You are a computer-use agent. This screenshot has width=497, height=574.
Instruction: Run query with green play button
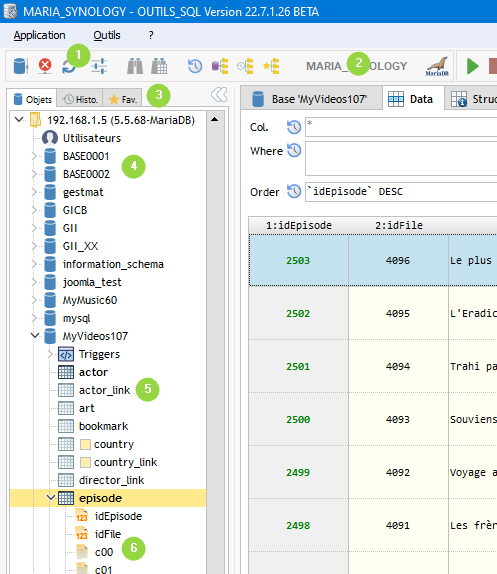tap(472, 66)
